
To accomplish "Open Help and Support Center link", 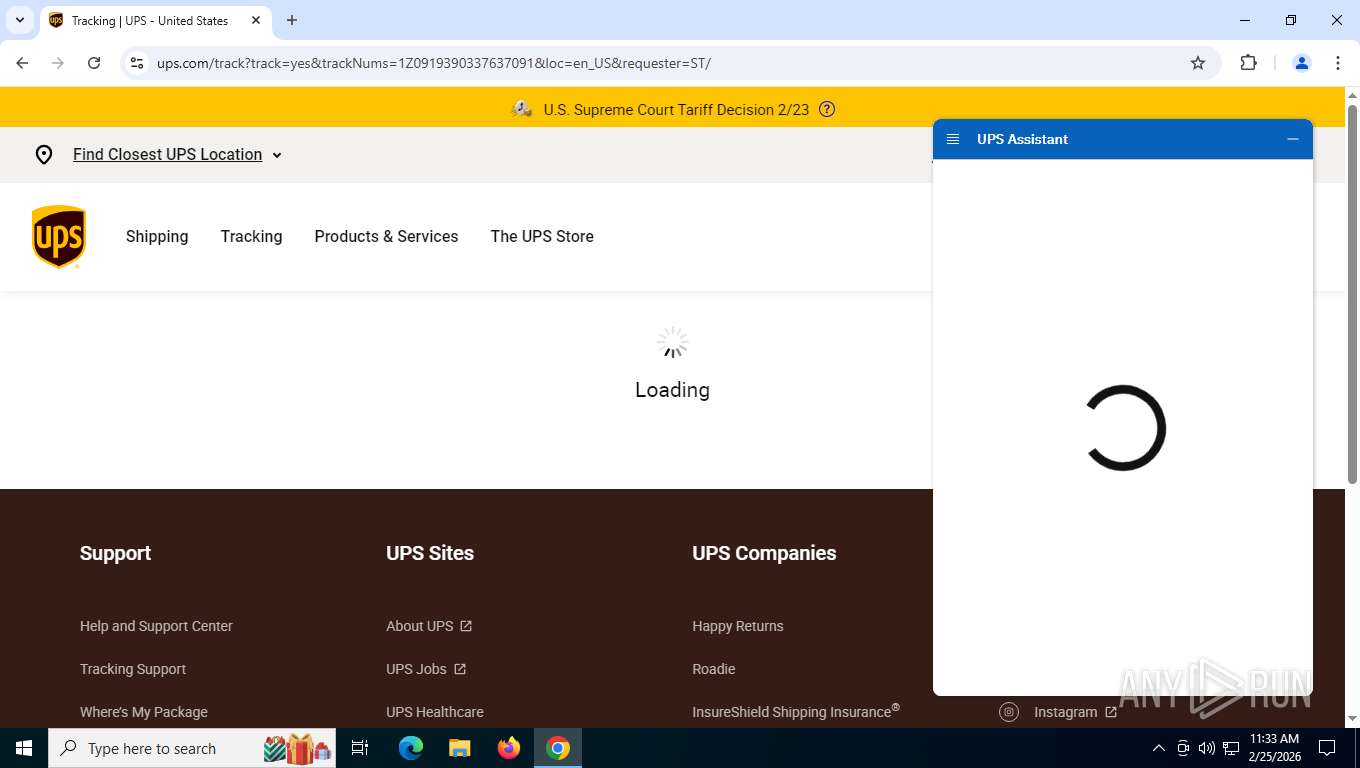I will (156, 626).
